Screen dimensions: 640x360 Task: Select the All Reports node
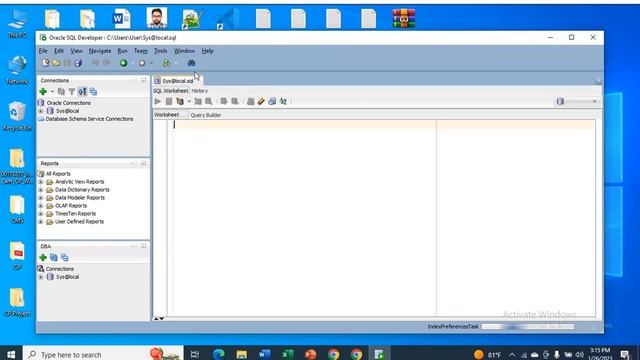point(58,174)
